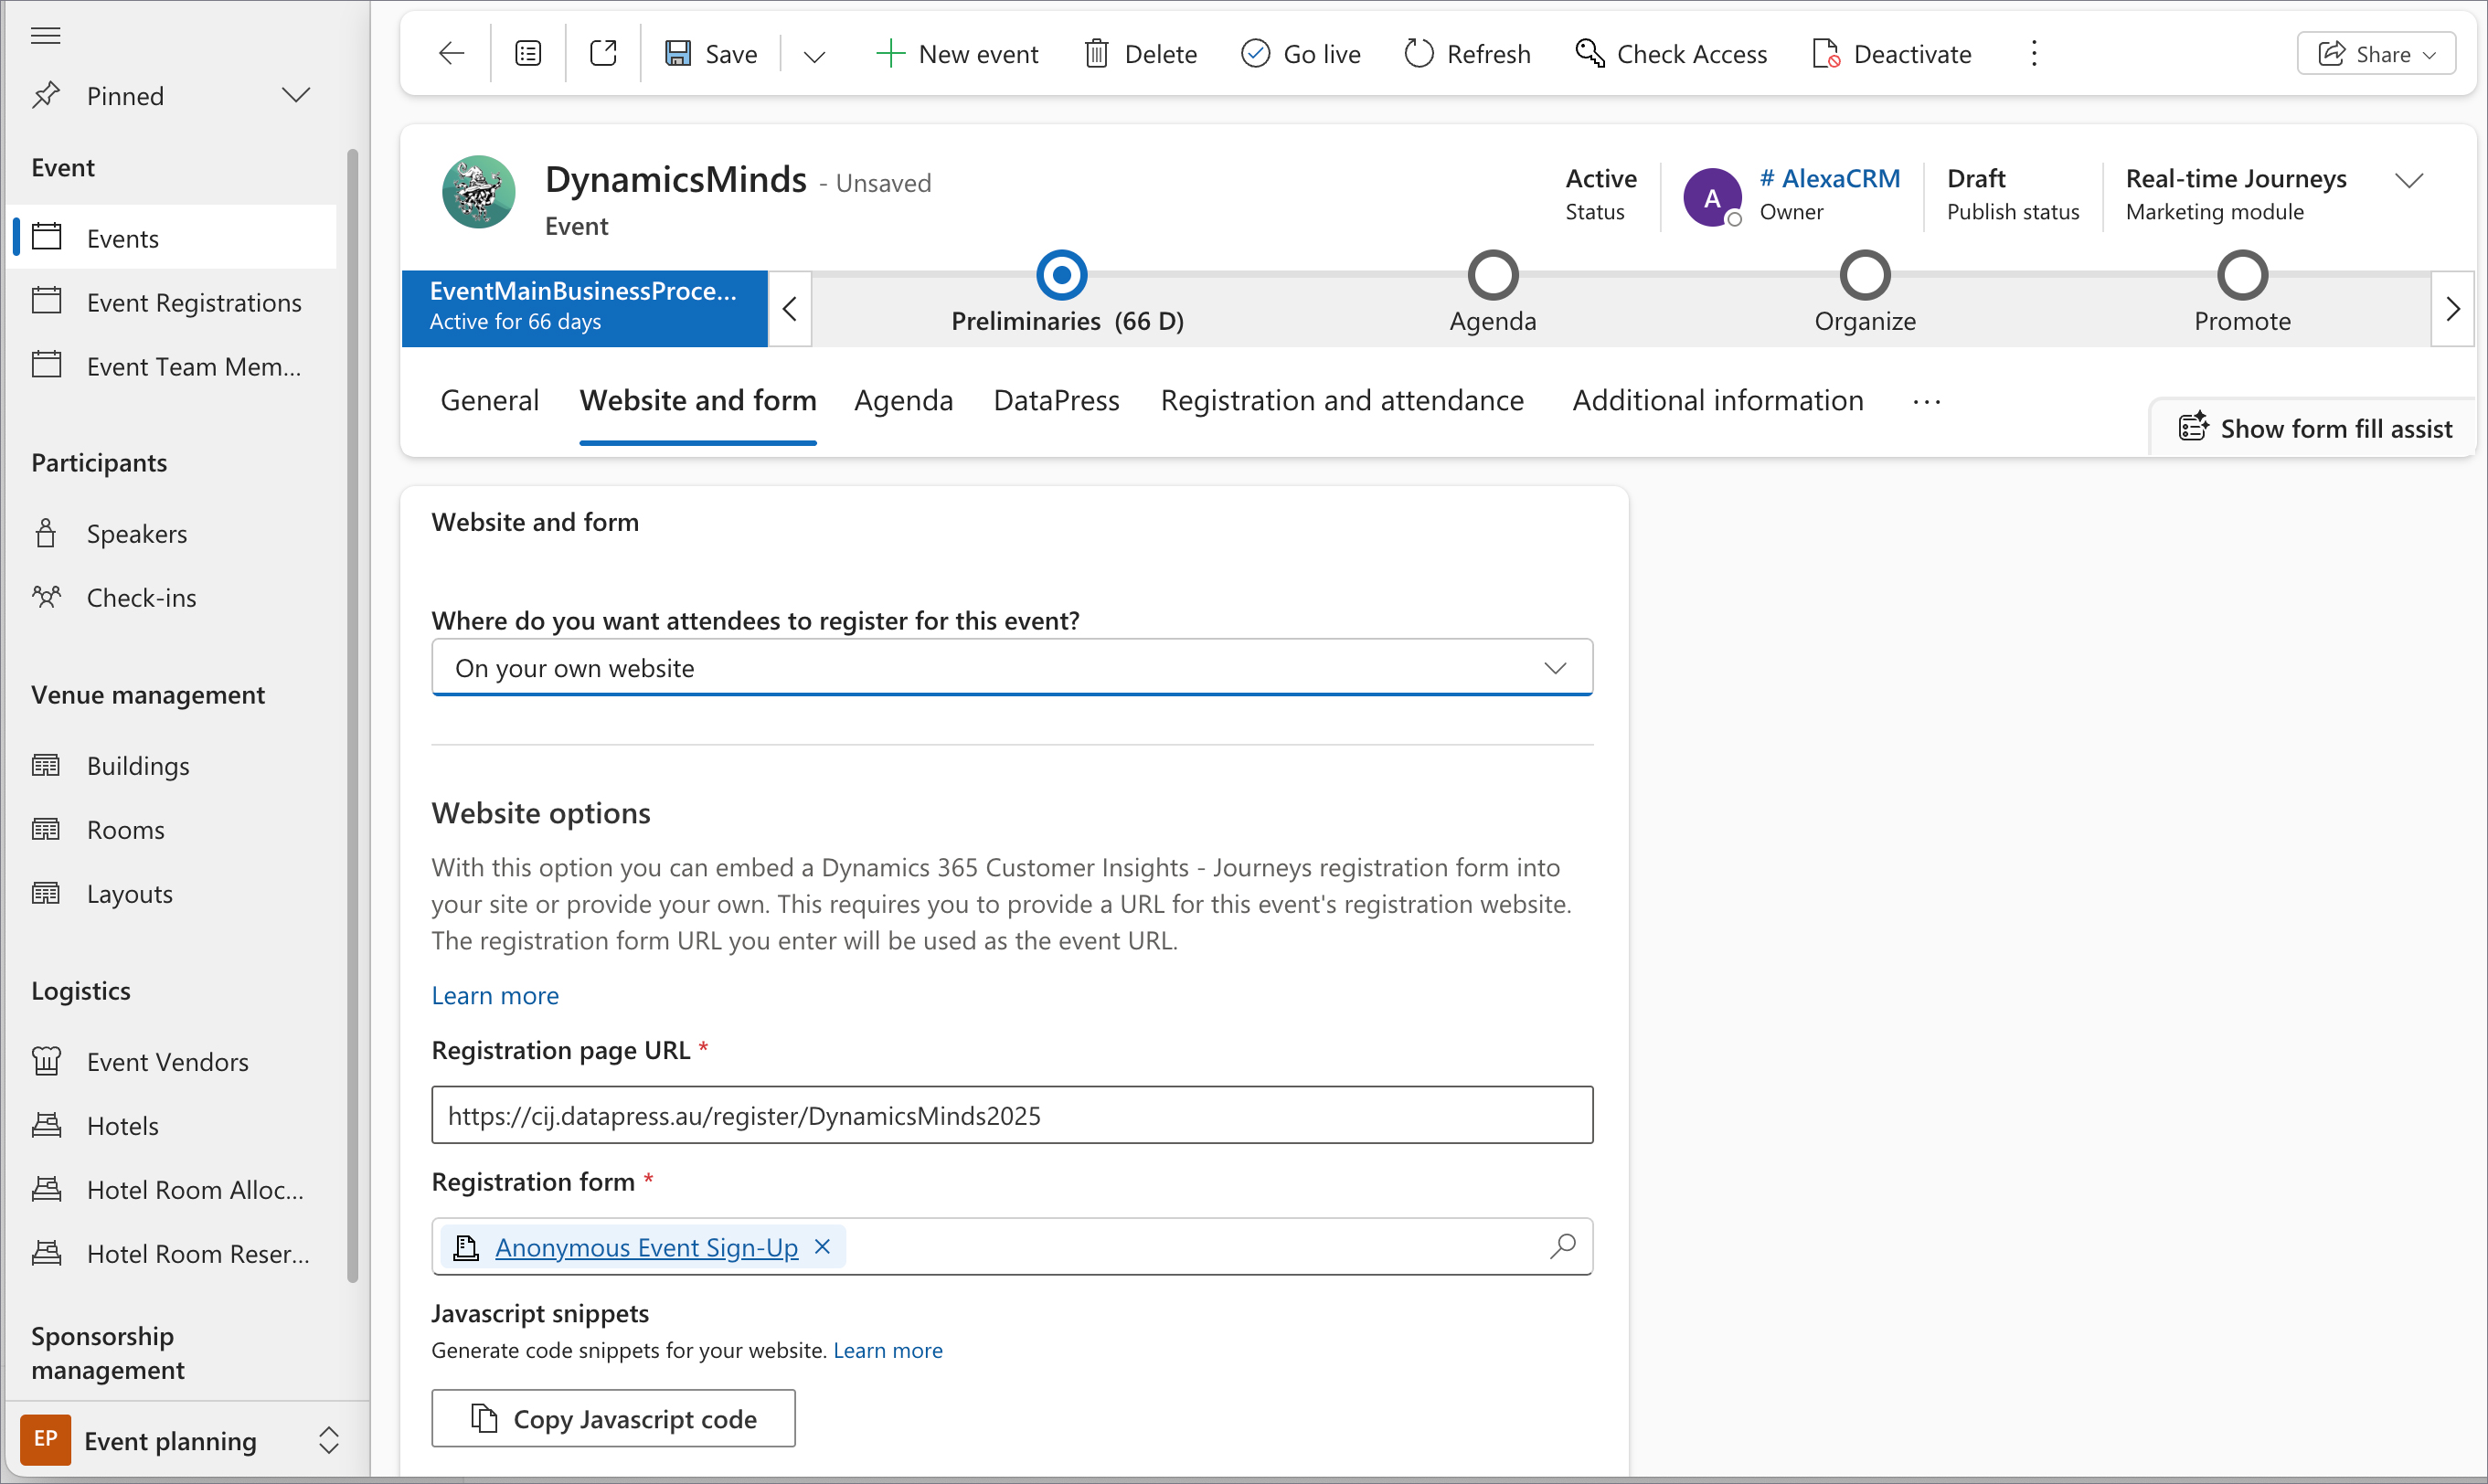
Task: Open Registration and attendance tab
Action: point(1342,400)
